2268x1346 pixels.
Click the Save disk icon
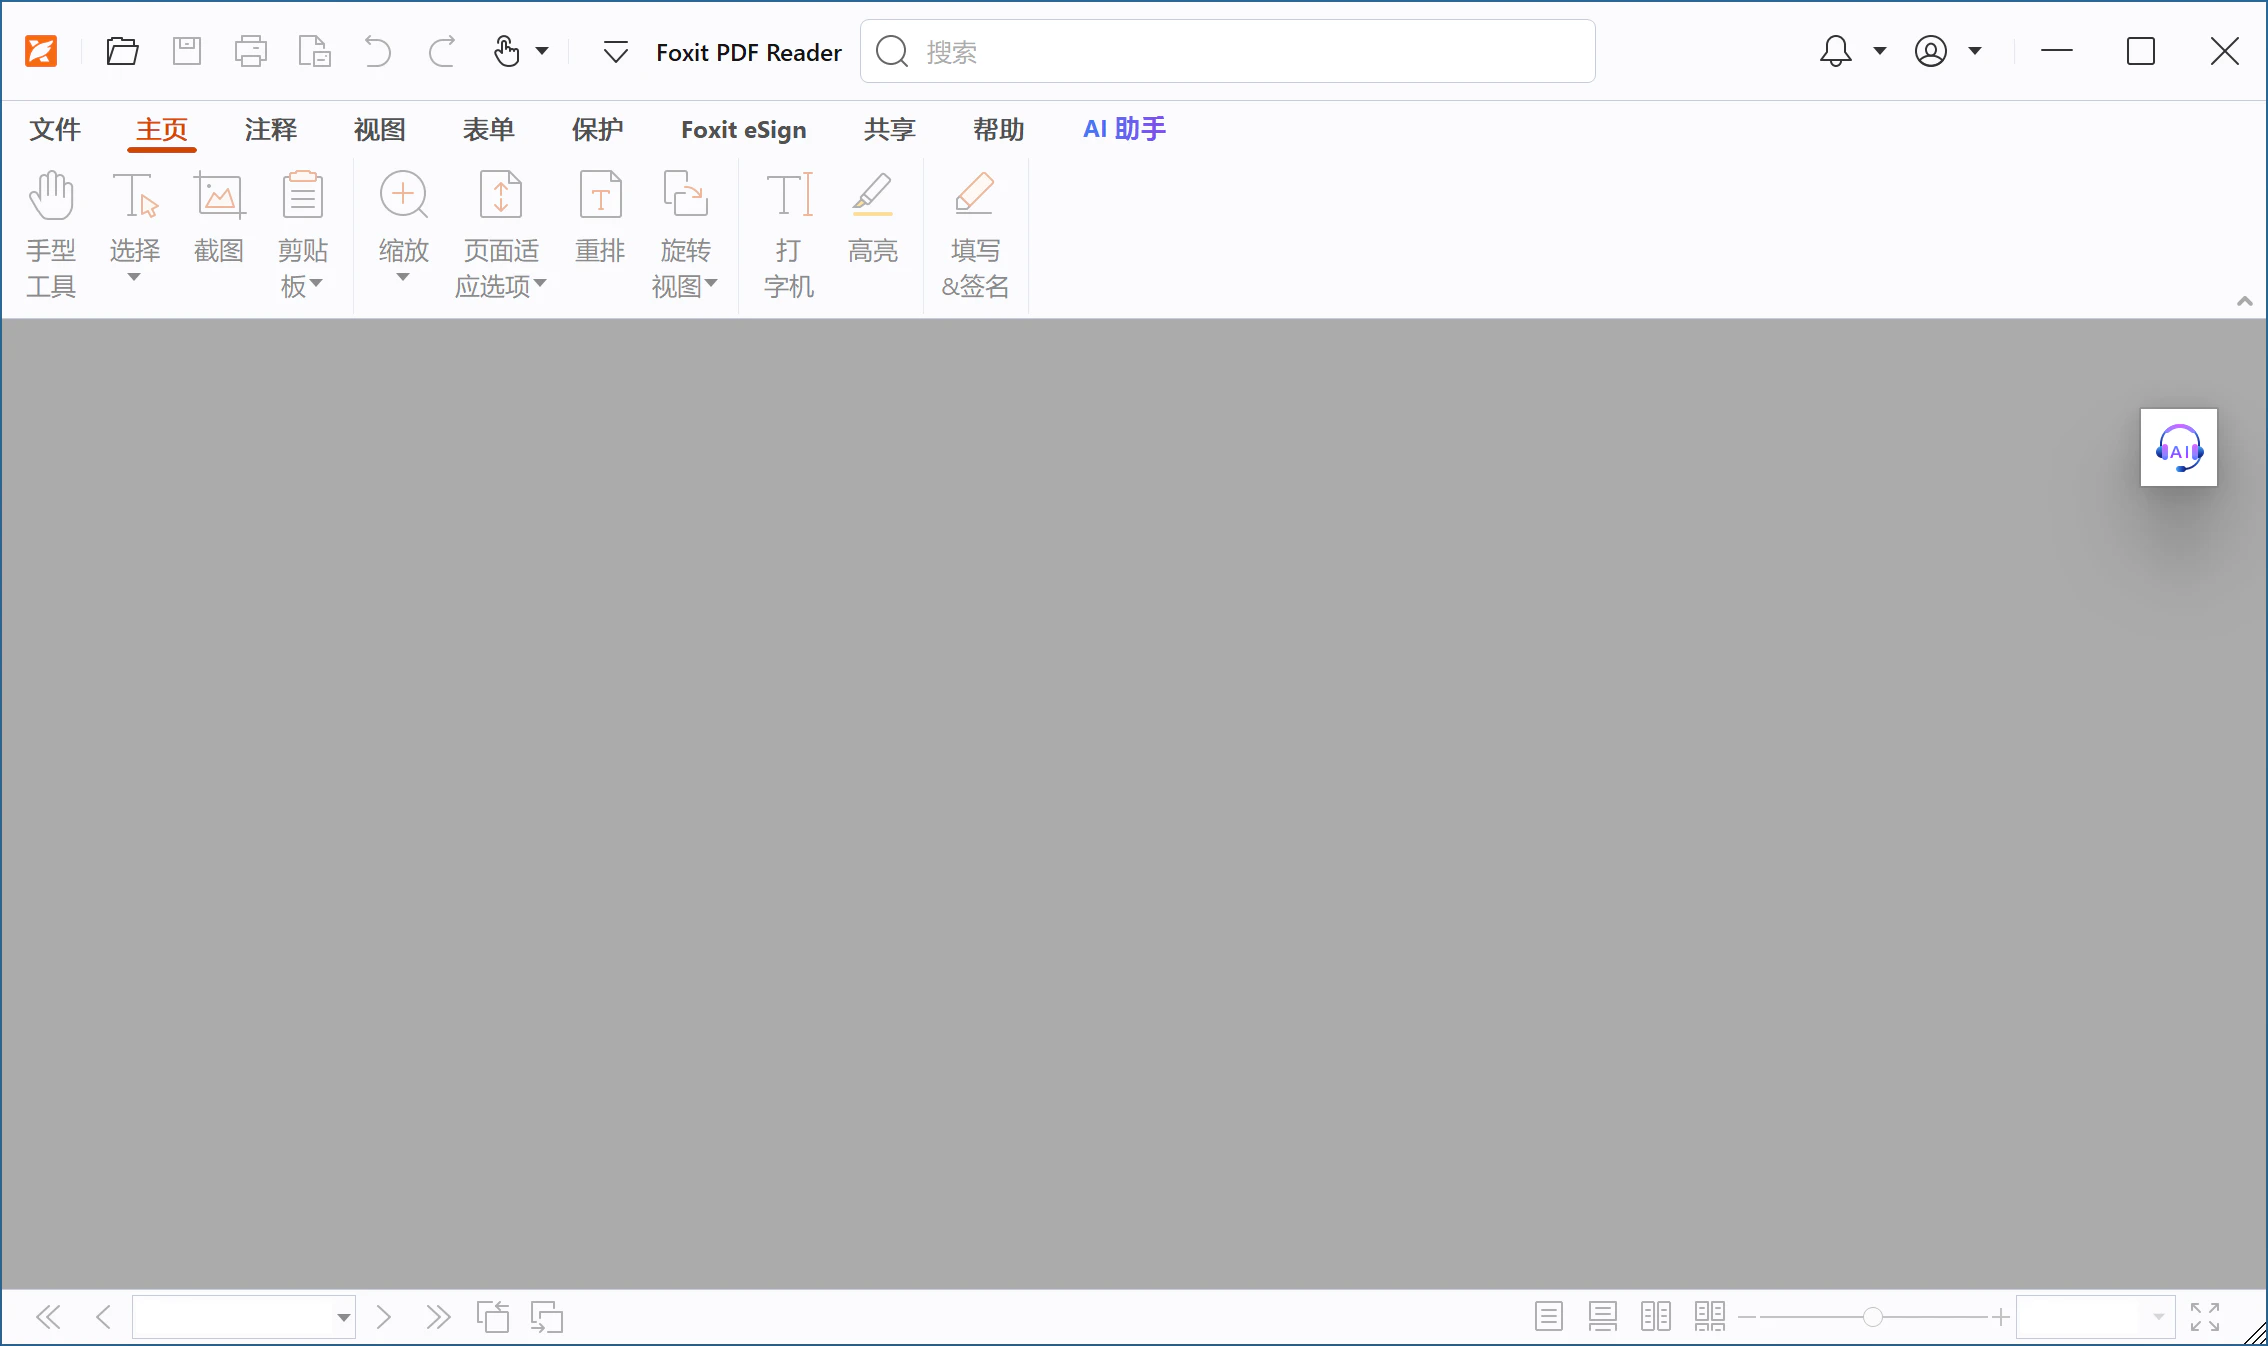point(187,51)
